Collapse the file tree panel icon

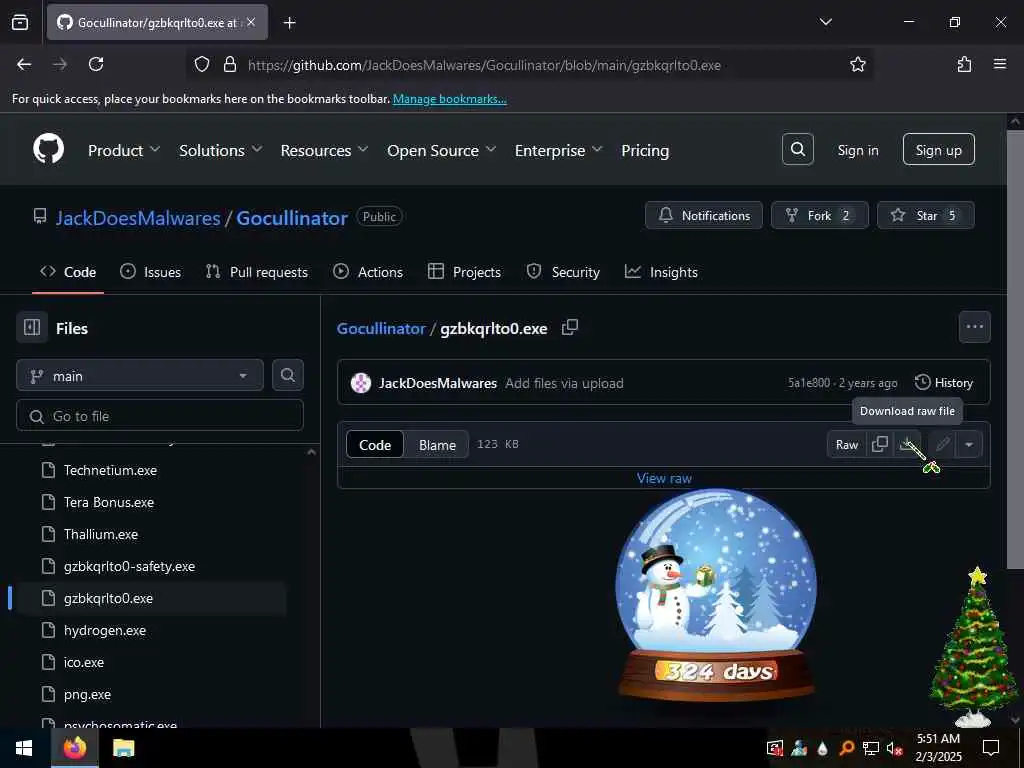(32, 327)
